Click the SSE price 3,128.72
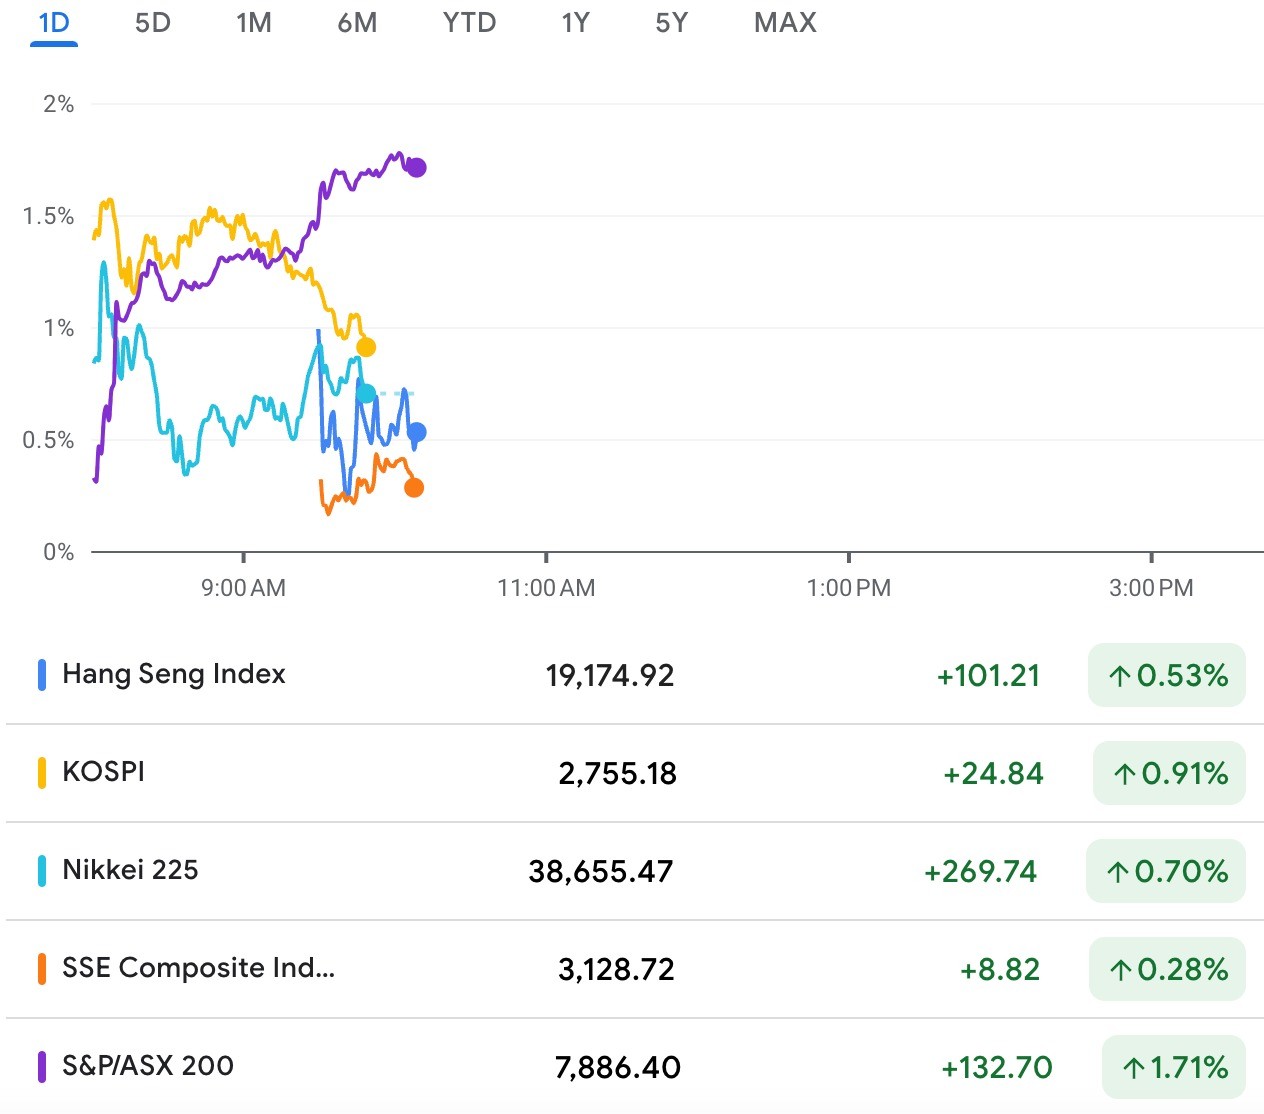Screen dimensions: 1264x1114 pyautogui.click(x=616, y=970)
